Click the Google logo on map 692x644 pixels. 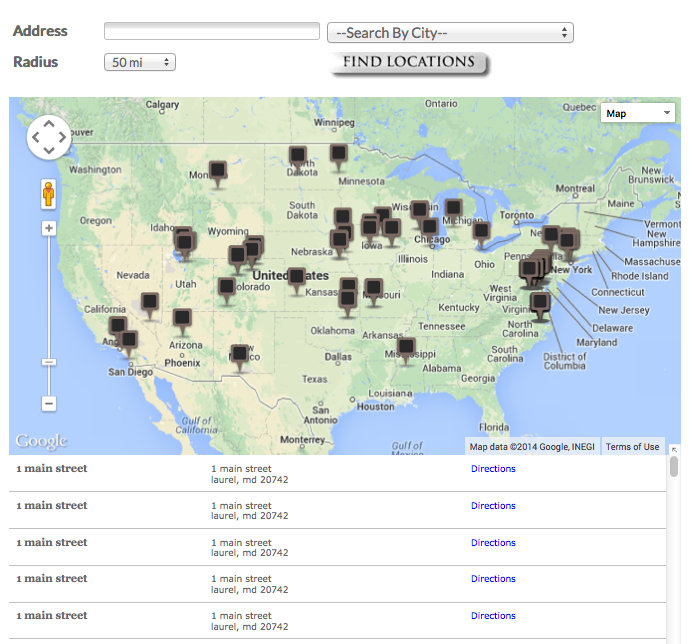click(x=41, y=441)
